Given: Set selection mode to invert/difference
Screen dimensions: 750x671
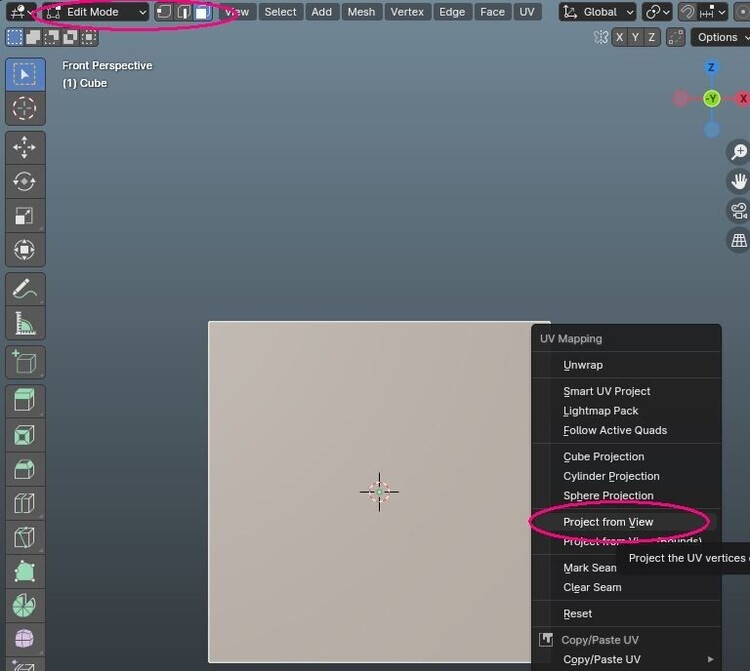Looking at the screenshot, I should click(70, 37).
